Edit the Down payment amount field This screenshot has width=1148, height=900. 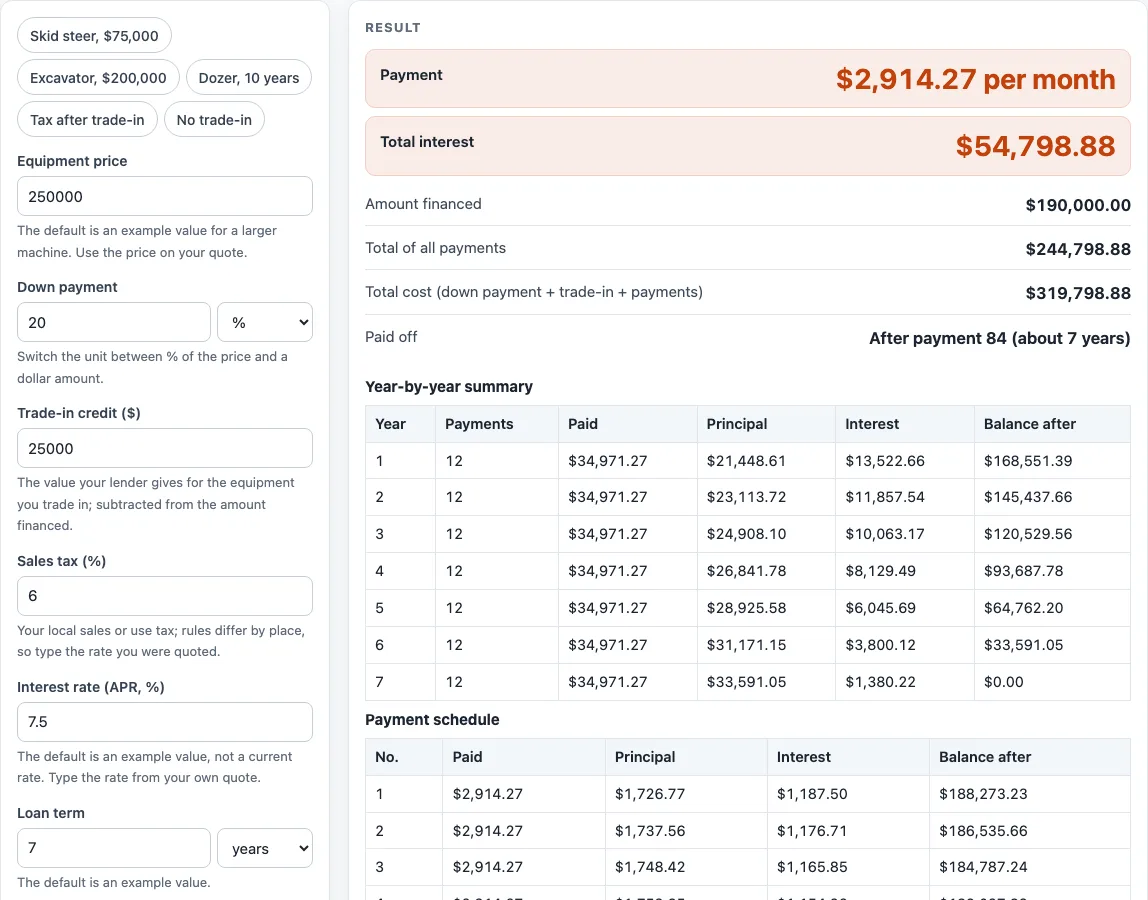pos(113,322)
